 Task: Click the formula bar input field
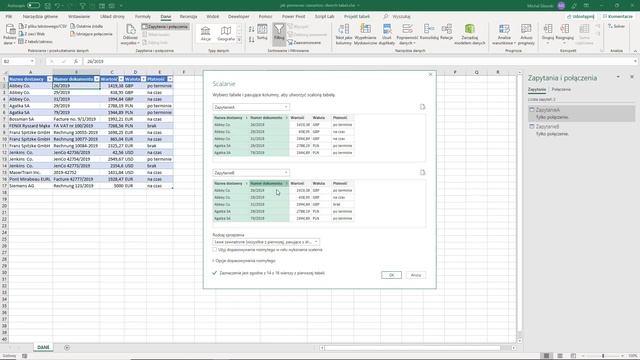pos(359,61)
